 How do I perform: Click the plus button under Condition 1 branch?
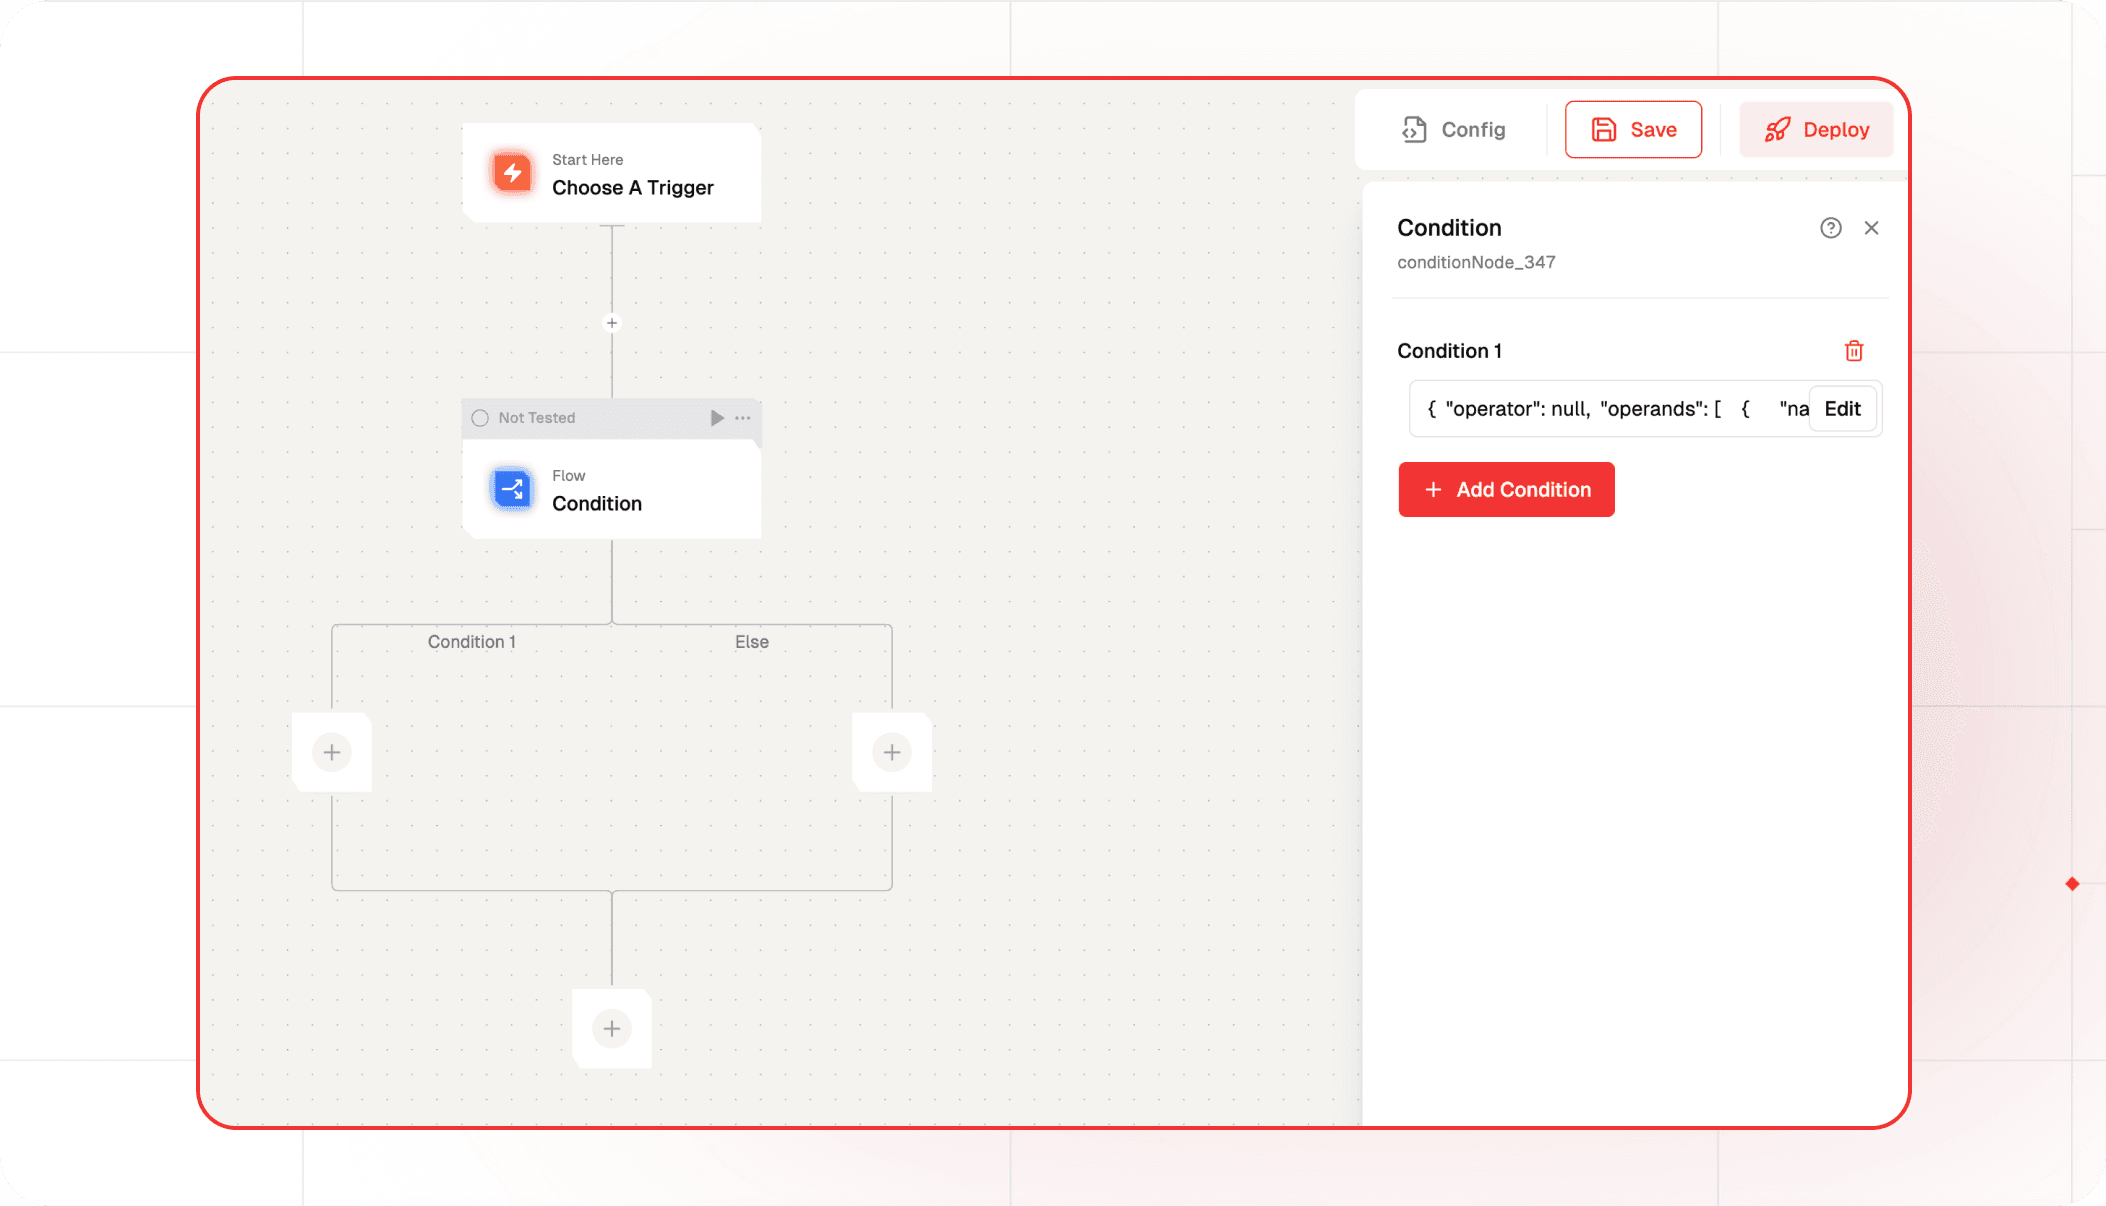point(331,752)
